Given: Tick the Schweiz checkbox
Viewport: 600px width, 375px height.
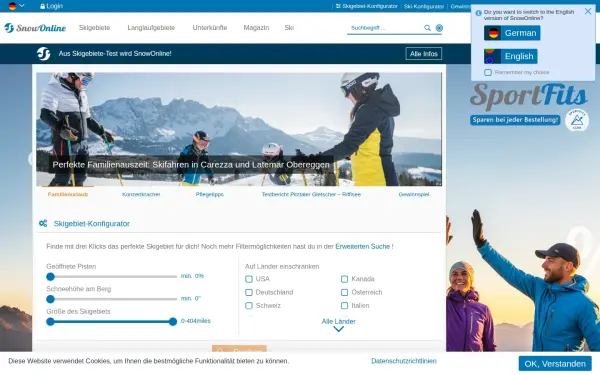Looking at the screenshot, I should [249, 305].
